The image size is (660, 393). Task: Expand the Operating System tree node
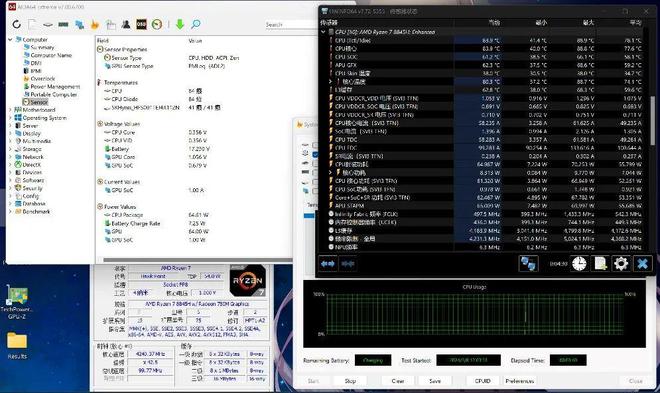click(11, 118)
